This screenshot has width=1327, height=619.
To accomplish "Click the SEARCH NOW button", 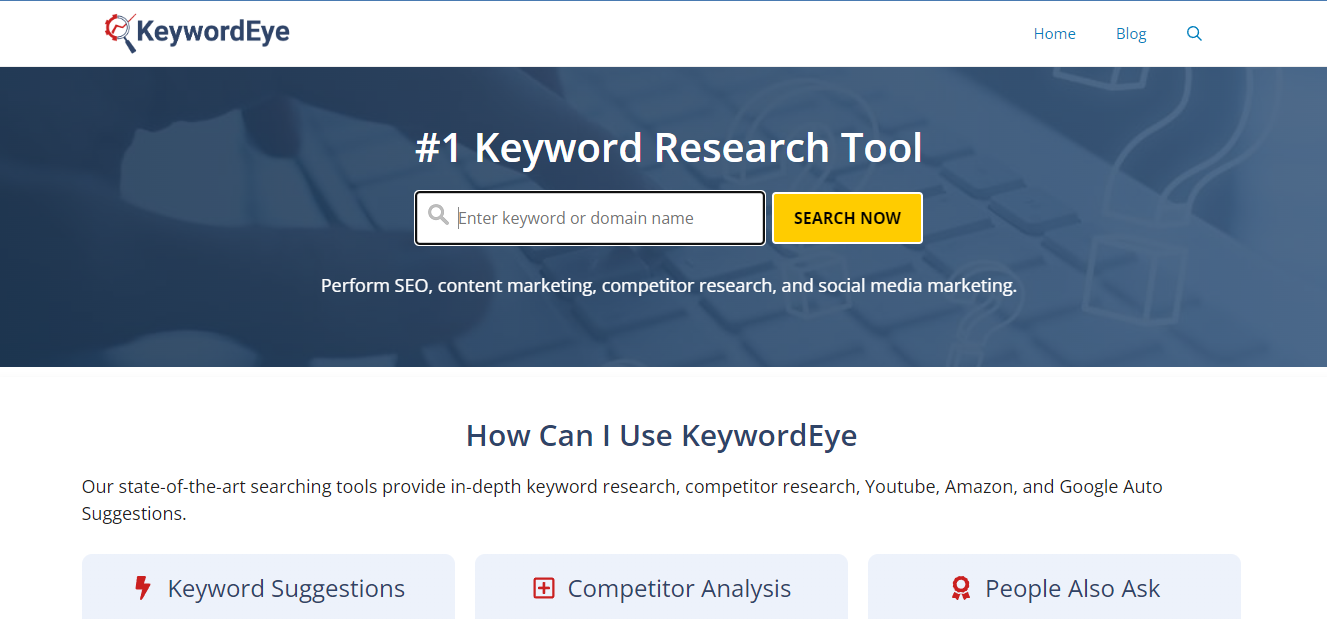I will coord(847,218).
